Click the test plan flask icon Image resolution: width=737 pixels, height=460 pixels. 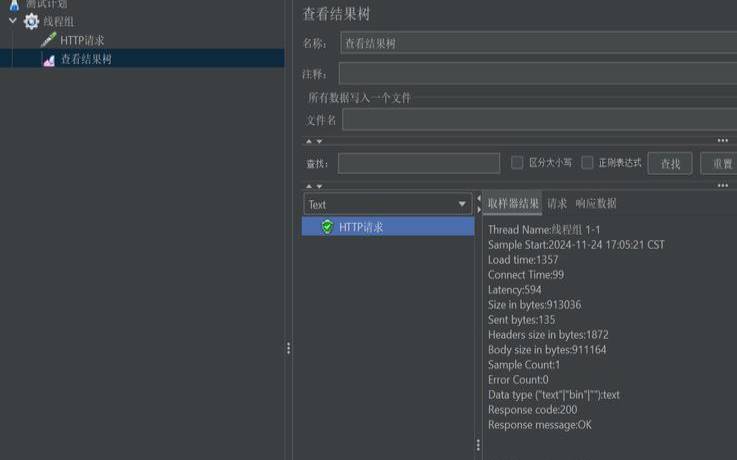pyautogui.click(x=15, y=4)
